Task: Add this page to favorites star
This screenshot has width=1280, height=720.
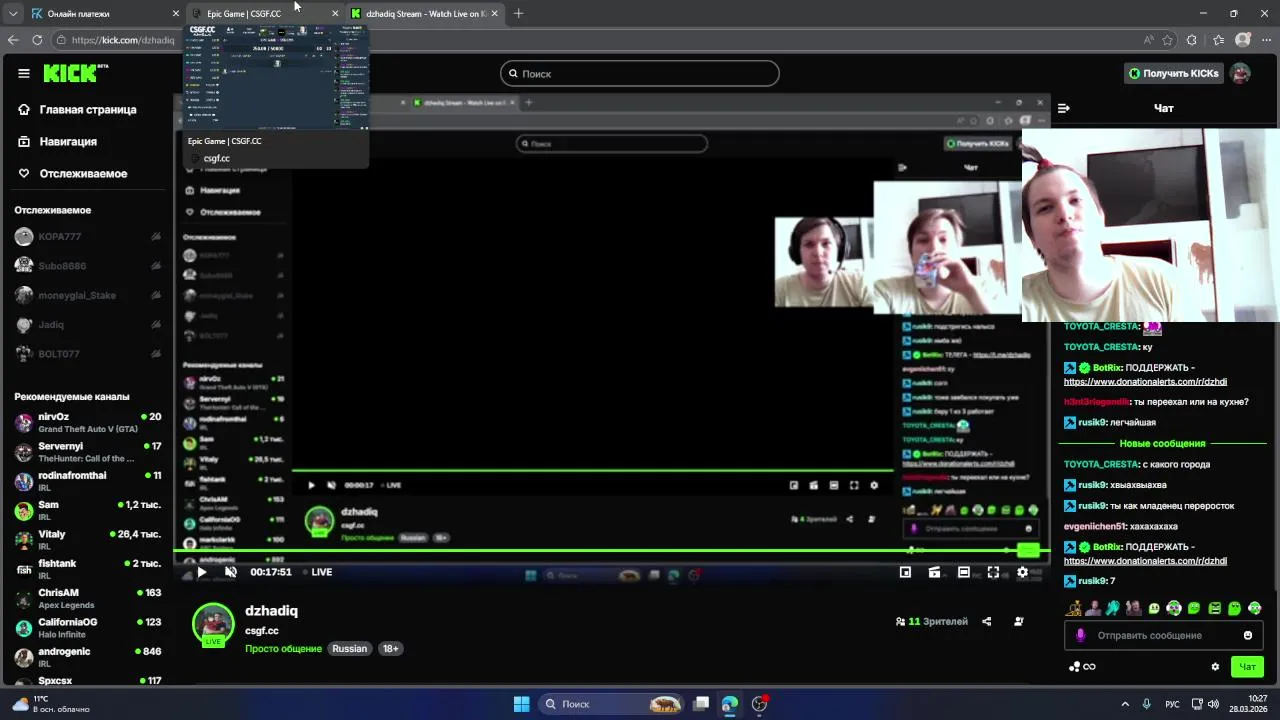Action: (1167, 40)
